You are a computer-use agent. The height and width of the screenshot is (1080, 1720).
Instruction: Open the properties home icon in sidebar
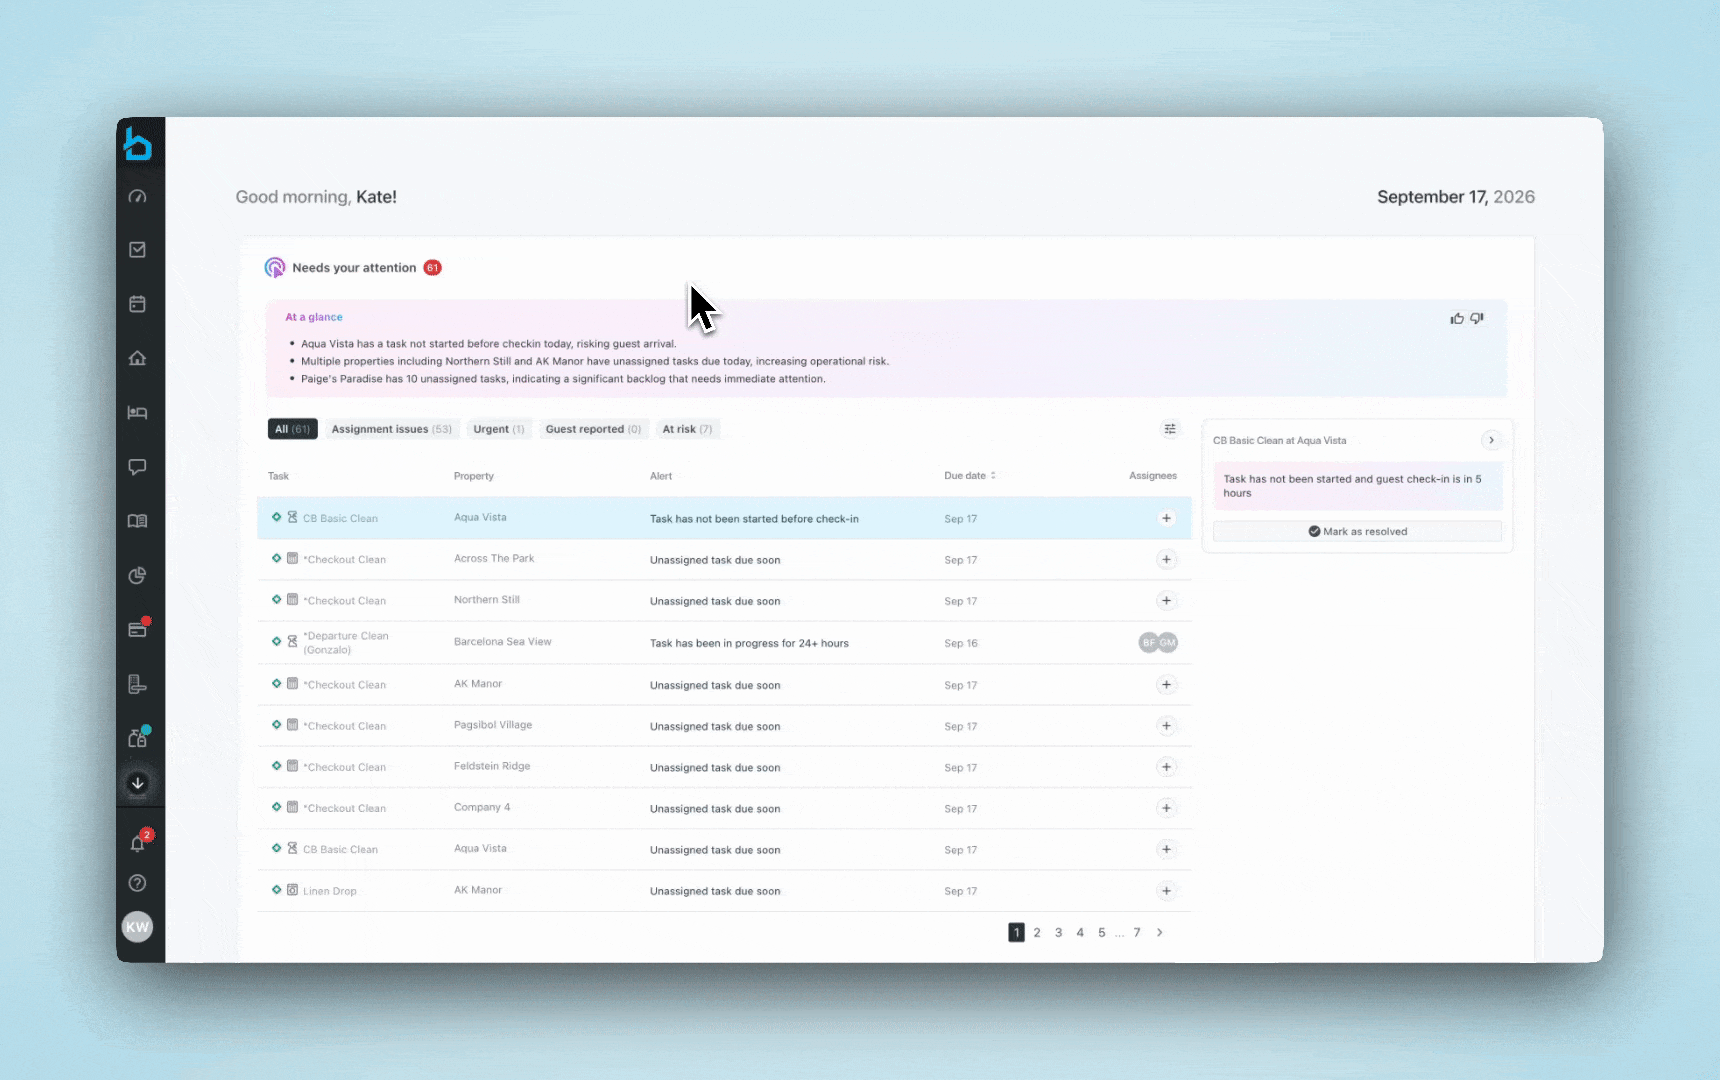click(x=138, y=358)
